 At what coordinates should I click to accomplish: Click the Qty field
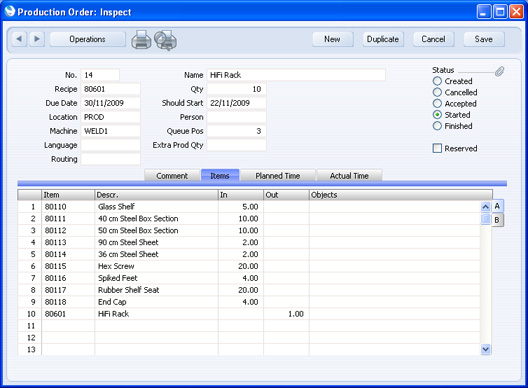tap(236, 89)
